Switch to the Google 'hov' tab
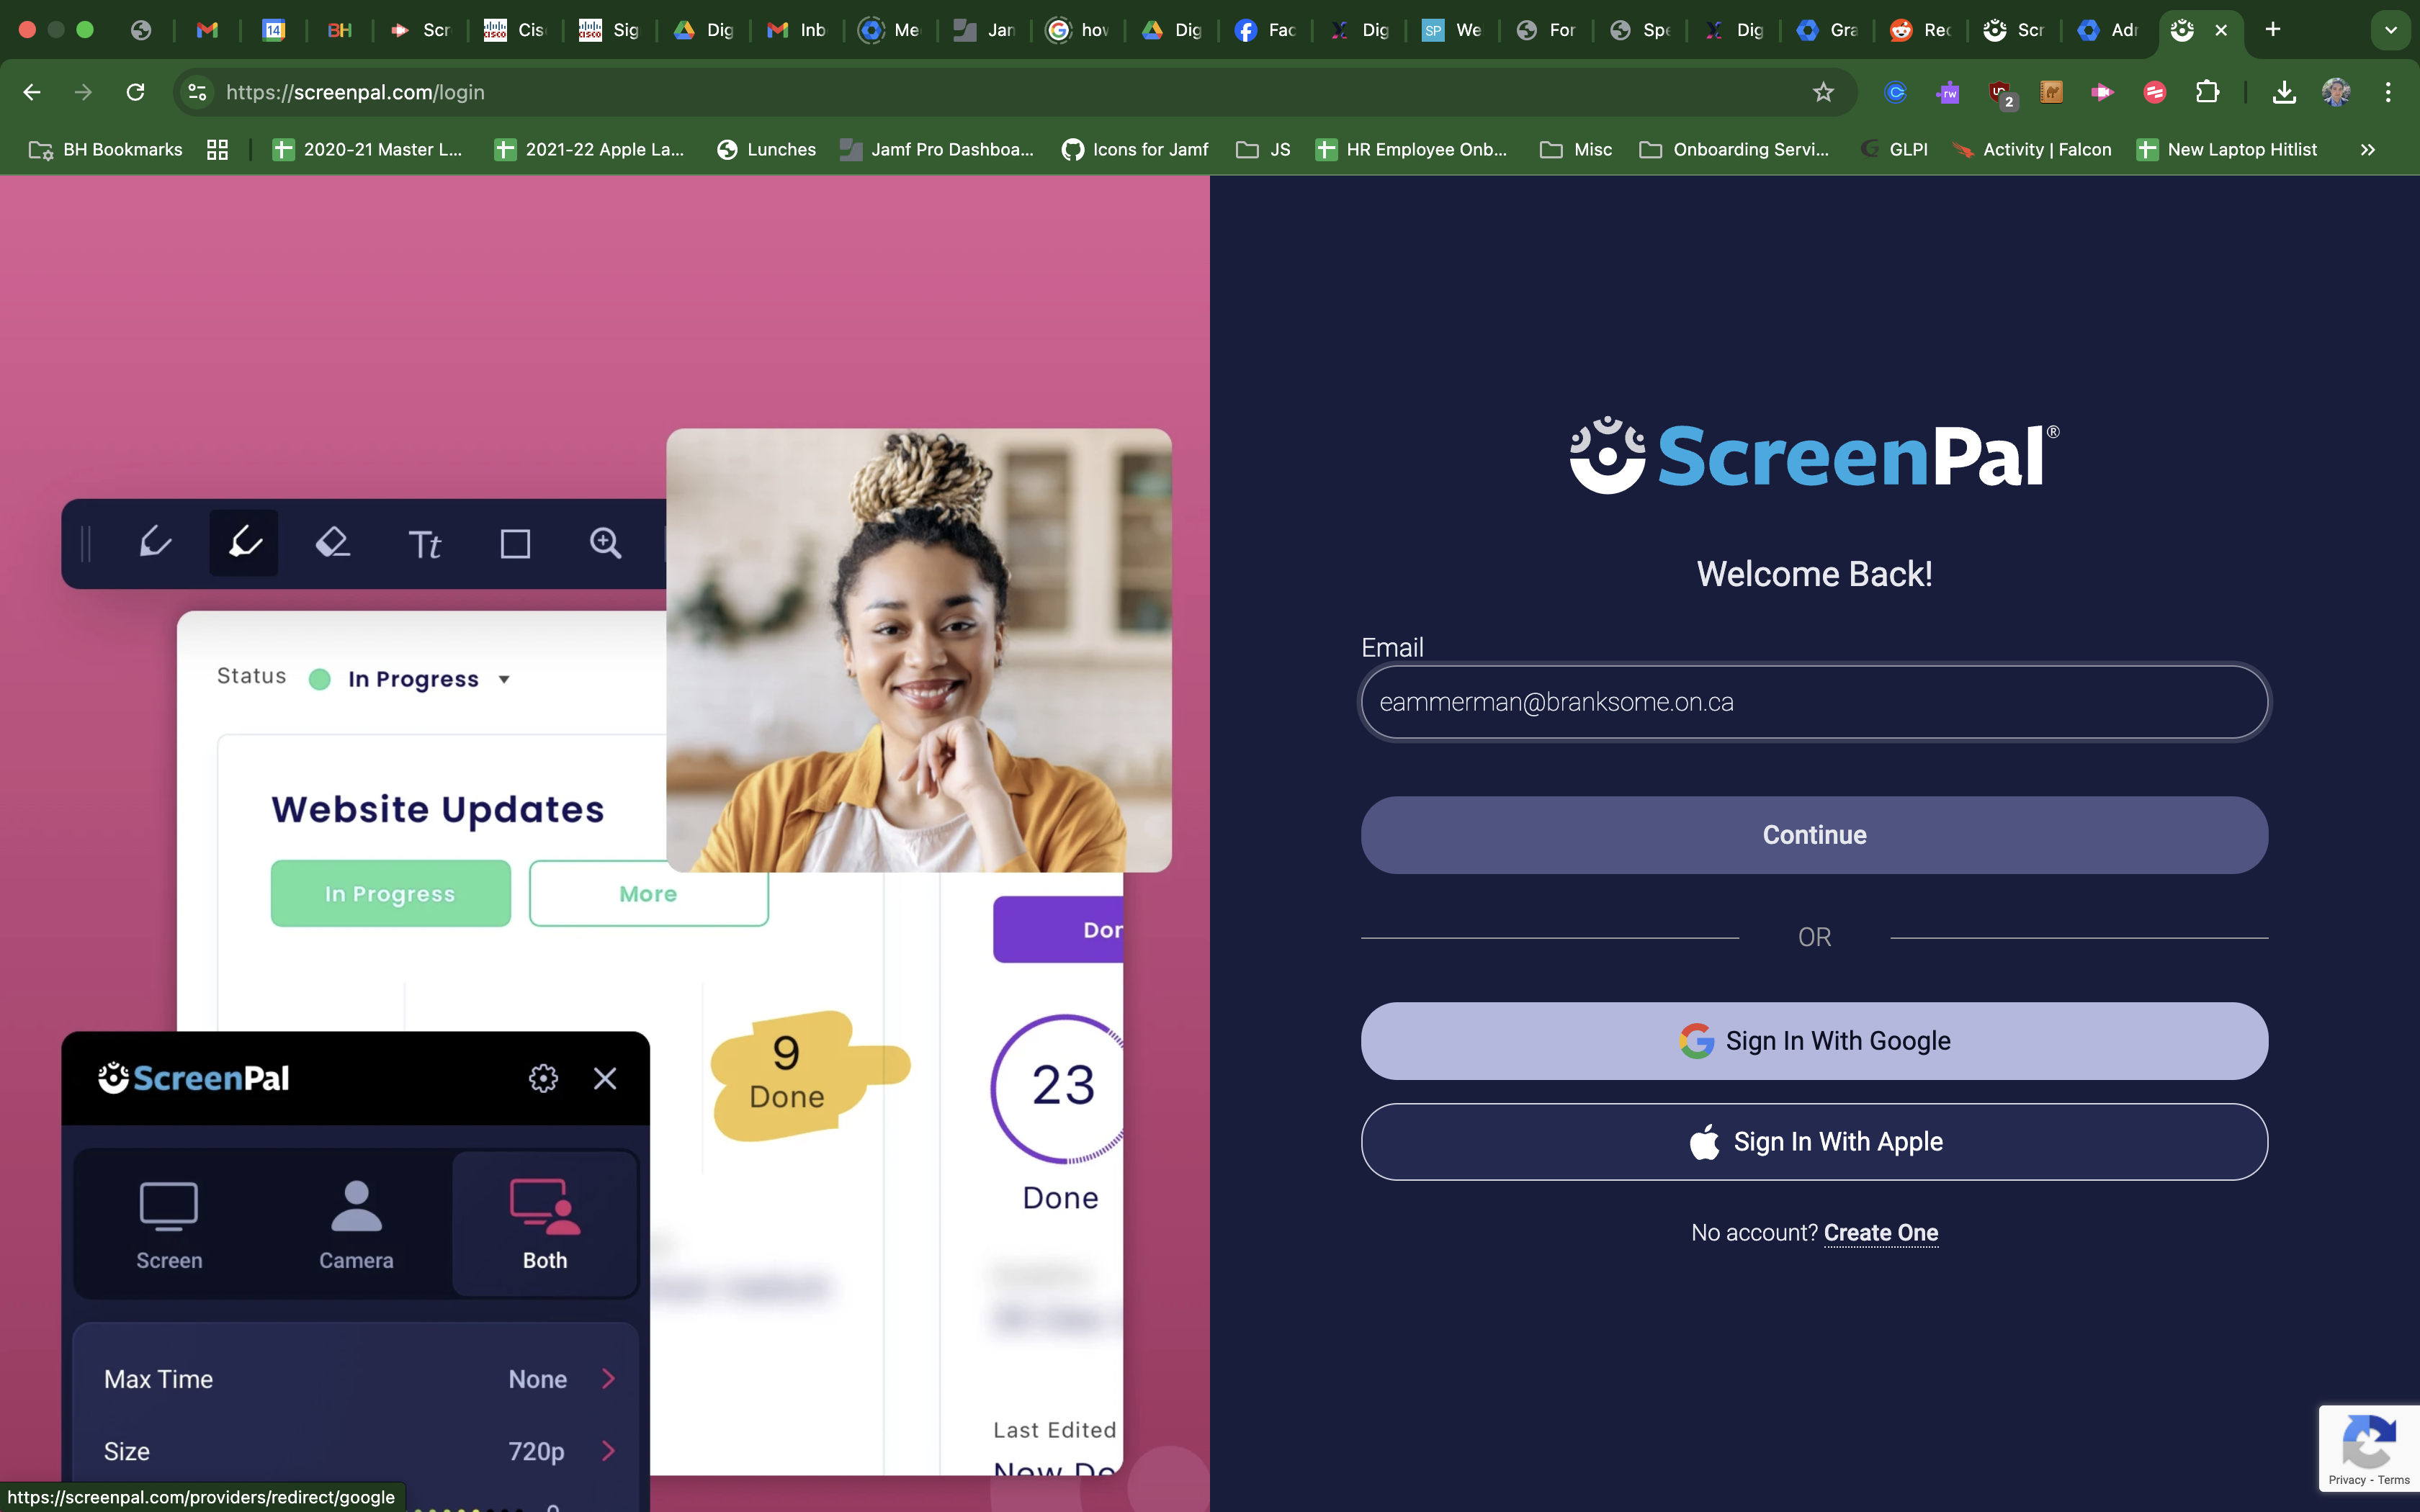Viewport: 2420px width, 1512px height. click(1078, 30)
